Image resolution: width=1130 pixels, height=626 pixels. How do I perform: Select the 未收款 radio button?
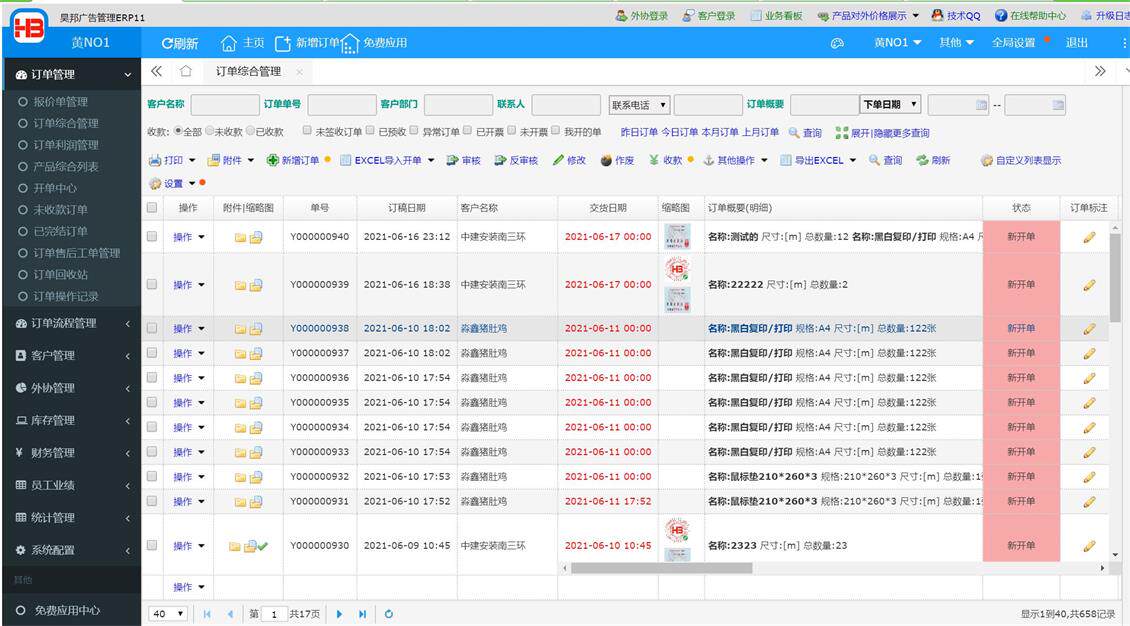[x=210, y=131]
